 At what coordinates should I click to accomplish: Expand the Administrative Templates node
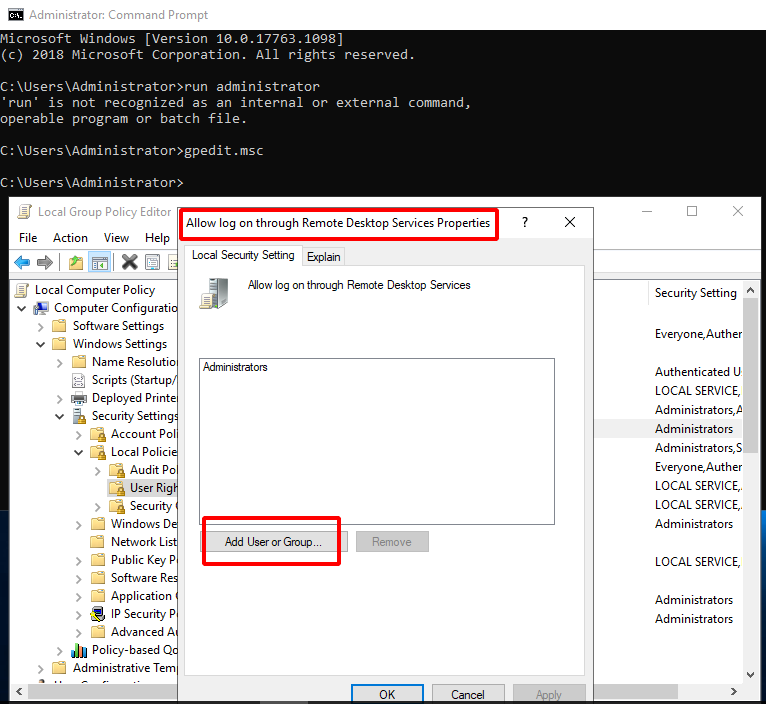(41, 668)
